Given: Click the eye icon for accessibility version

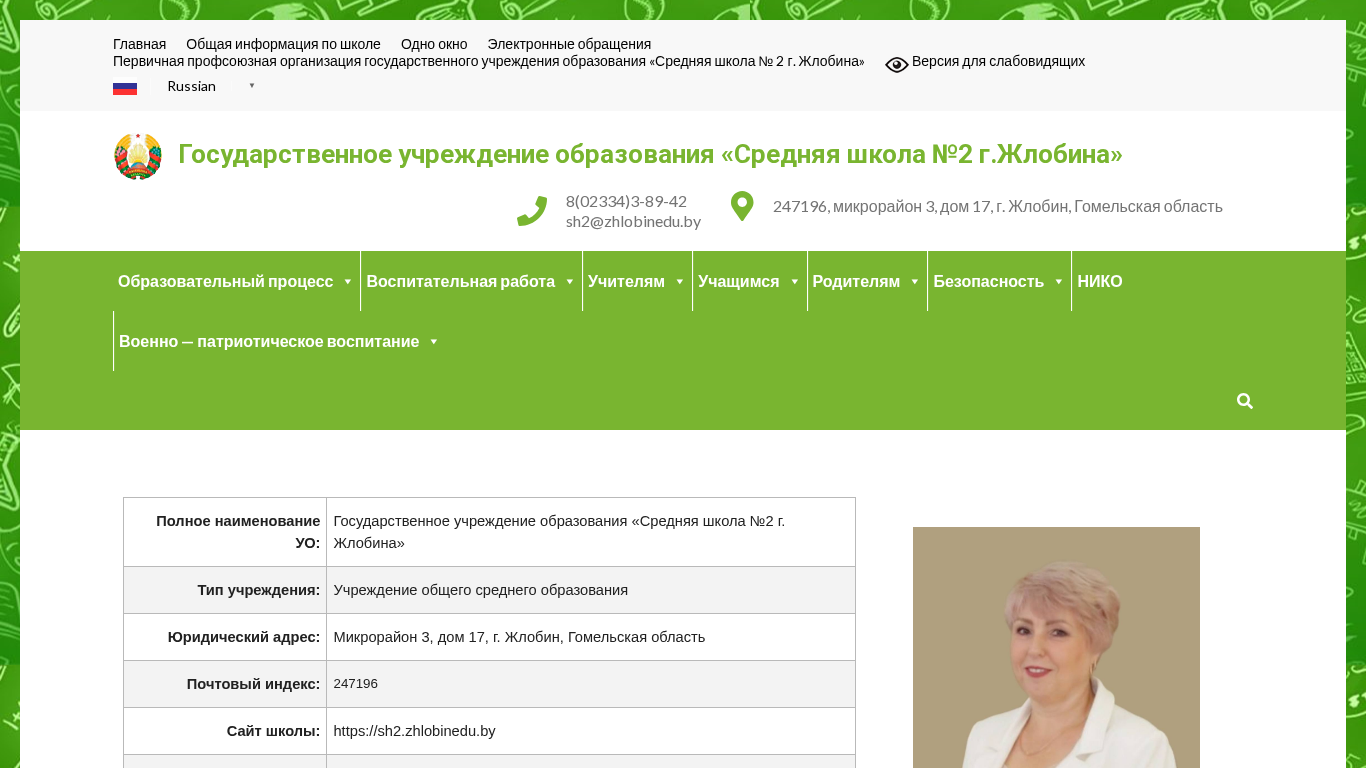Looking at the screenshot, I should (x=896, y=64).
